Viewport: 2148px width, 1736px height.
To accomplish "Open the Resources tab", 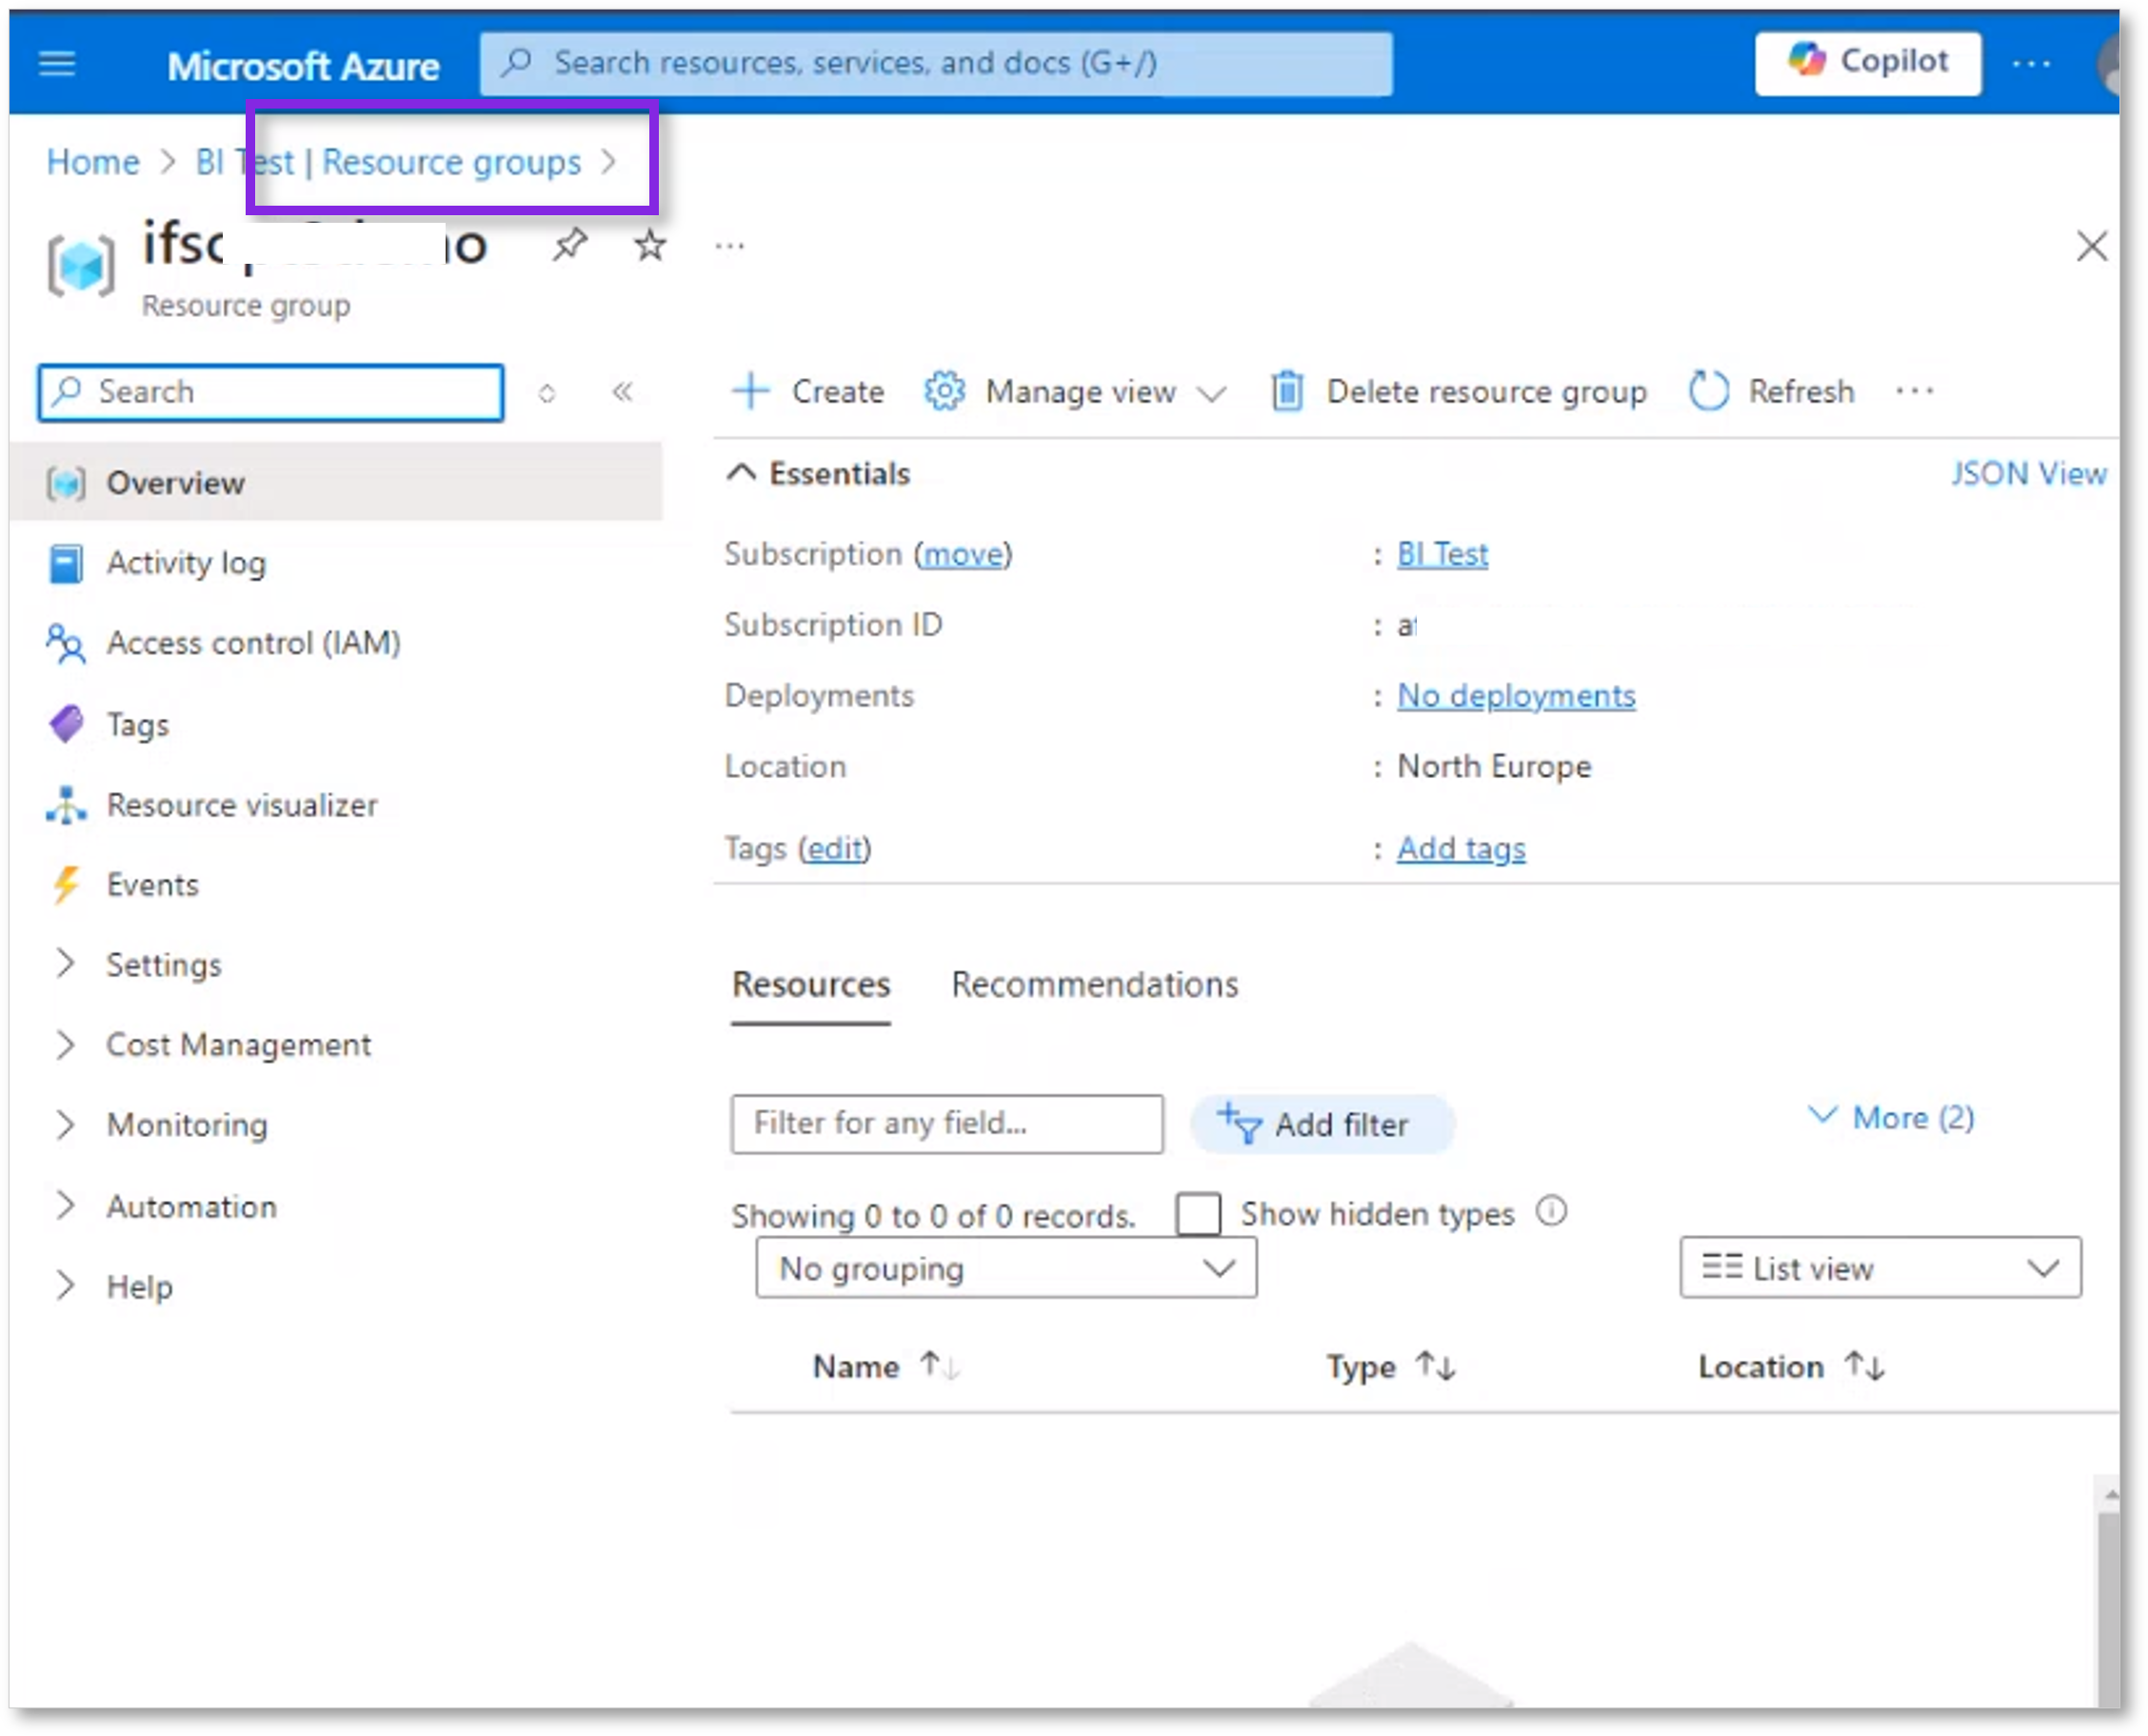I will (810, 984).
